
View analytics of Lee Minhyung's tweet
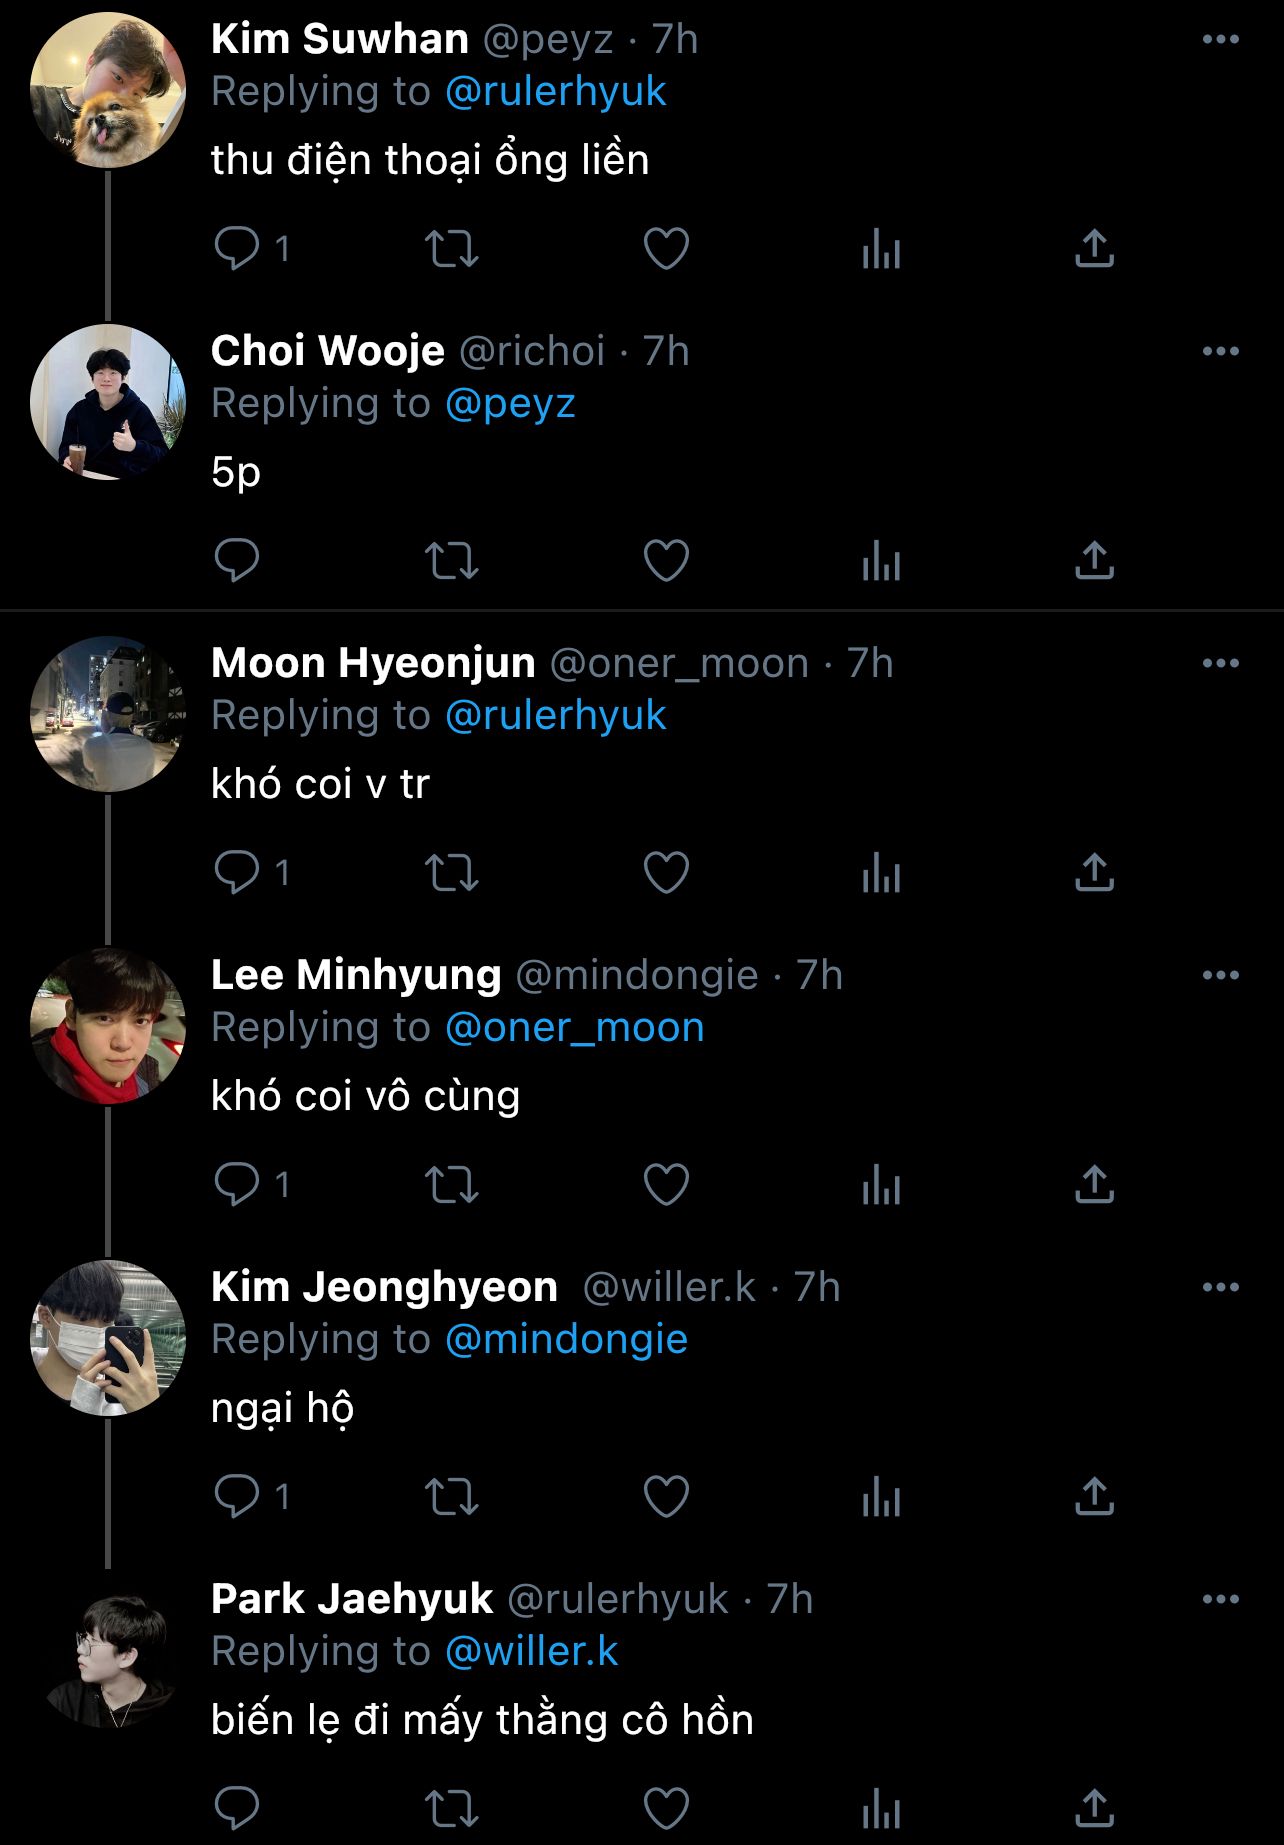[x=881, y=1185]
